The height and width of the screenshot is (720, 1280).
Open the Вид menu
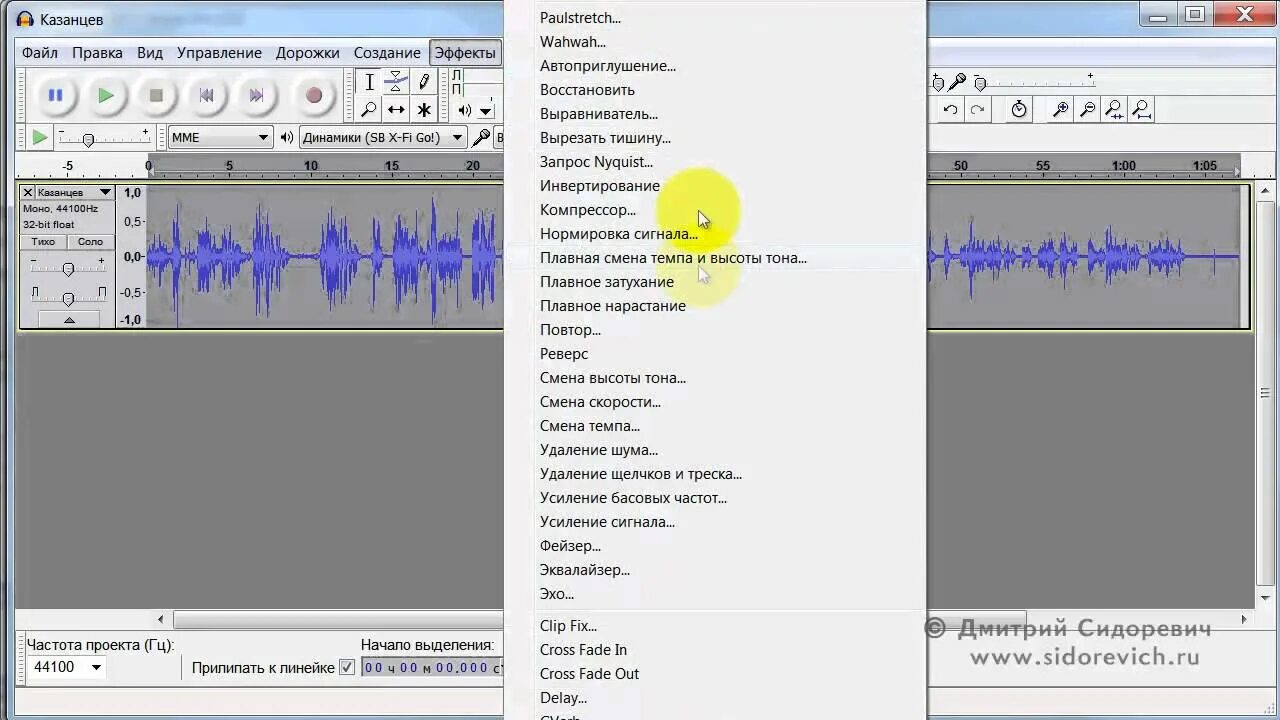pos(150,53)
